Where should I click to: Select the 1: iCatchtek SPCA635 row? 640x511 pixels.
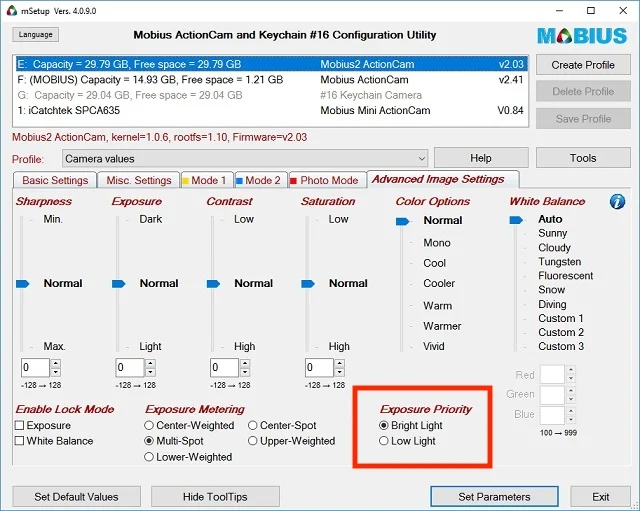[271, 110]
